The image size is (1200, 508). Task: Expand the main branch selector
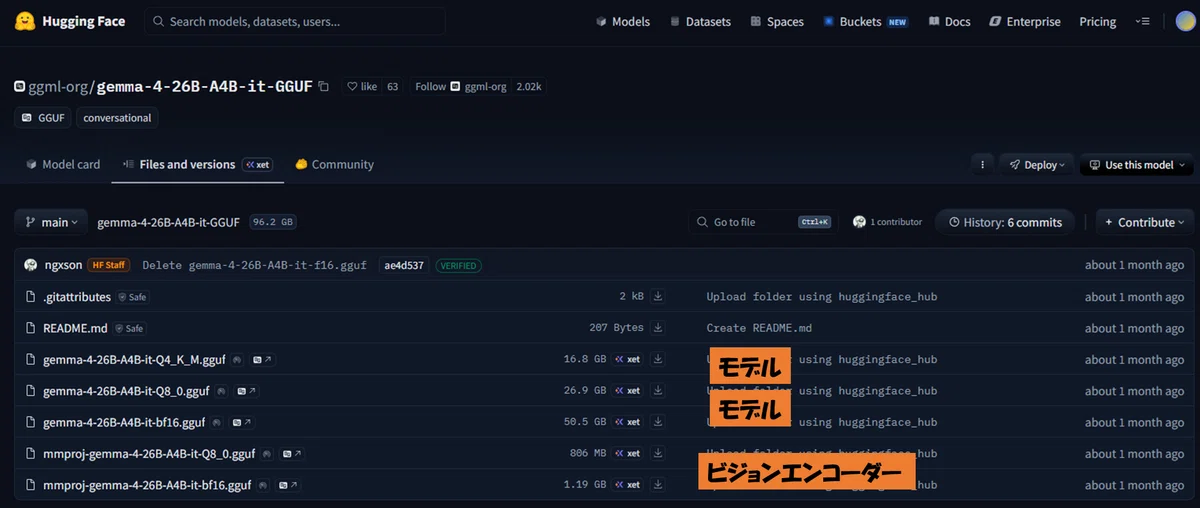[51, 222]
